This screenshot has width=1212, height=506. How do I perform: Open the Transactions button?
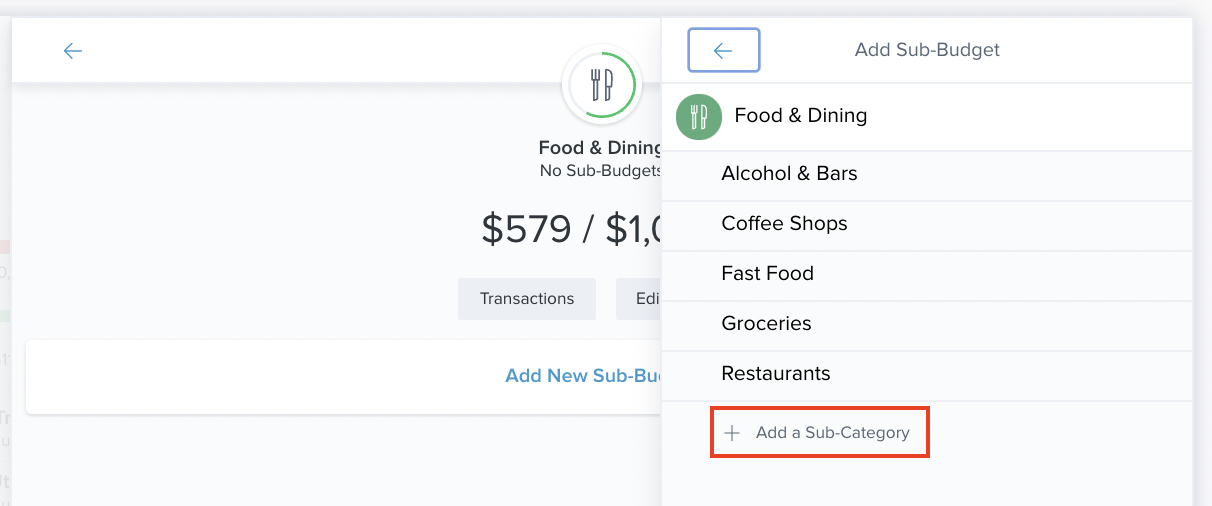526,299
